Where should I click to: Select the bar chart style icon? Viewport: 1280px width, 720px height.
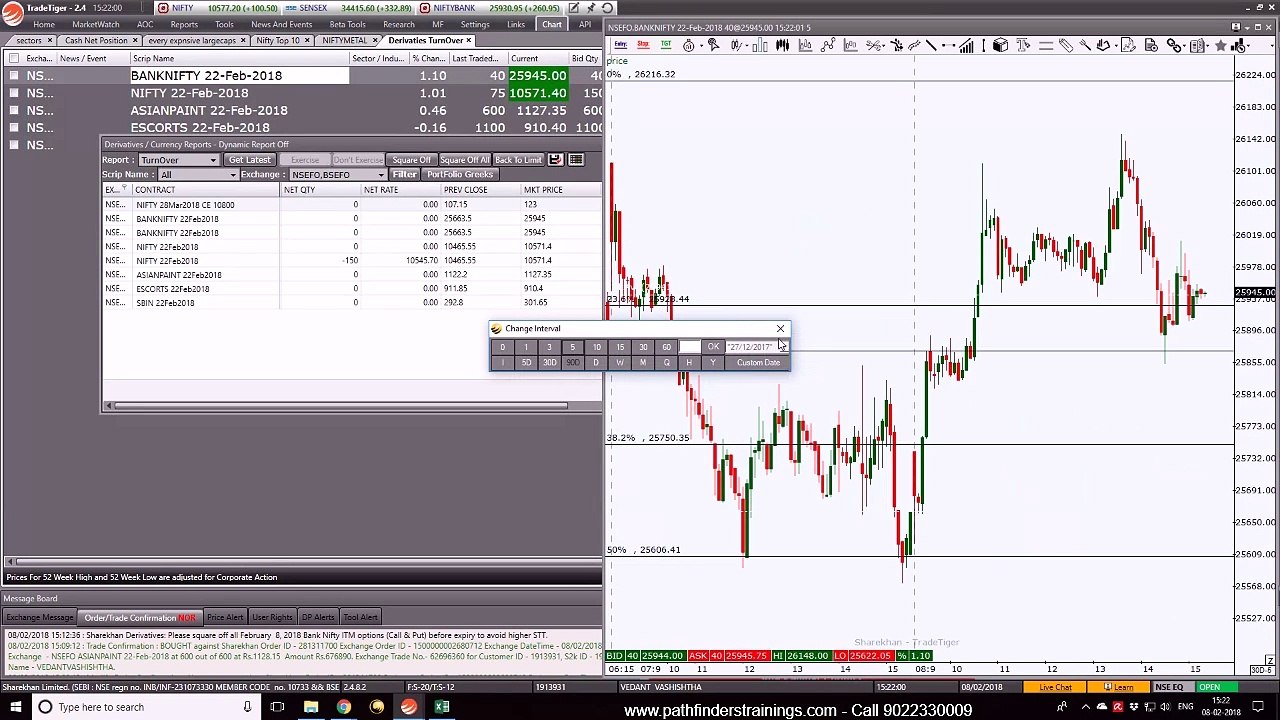[x=759, y=45]
